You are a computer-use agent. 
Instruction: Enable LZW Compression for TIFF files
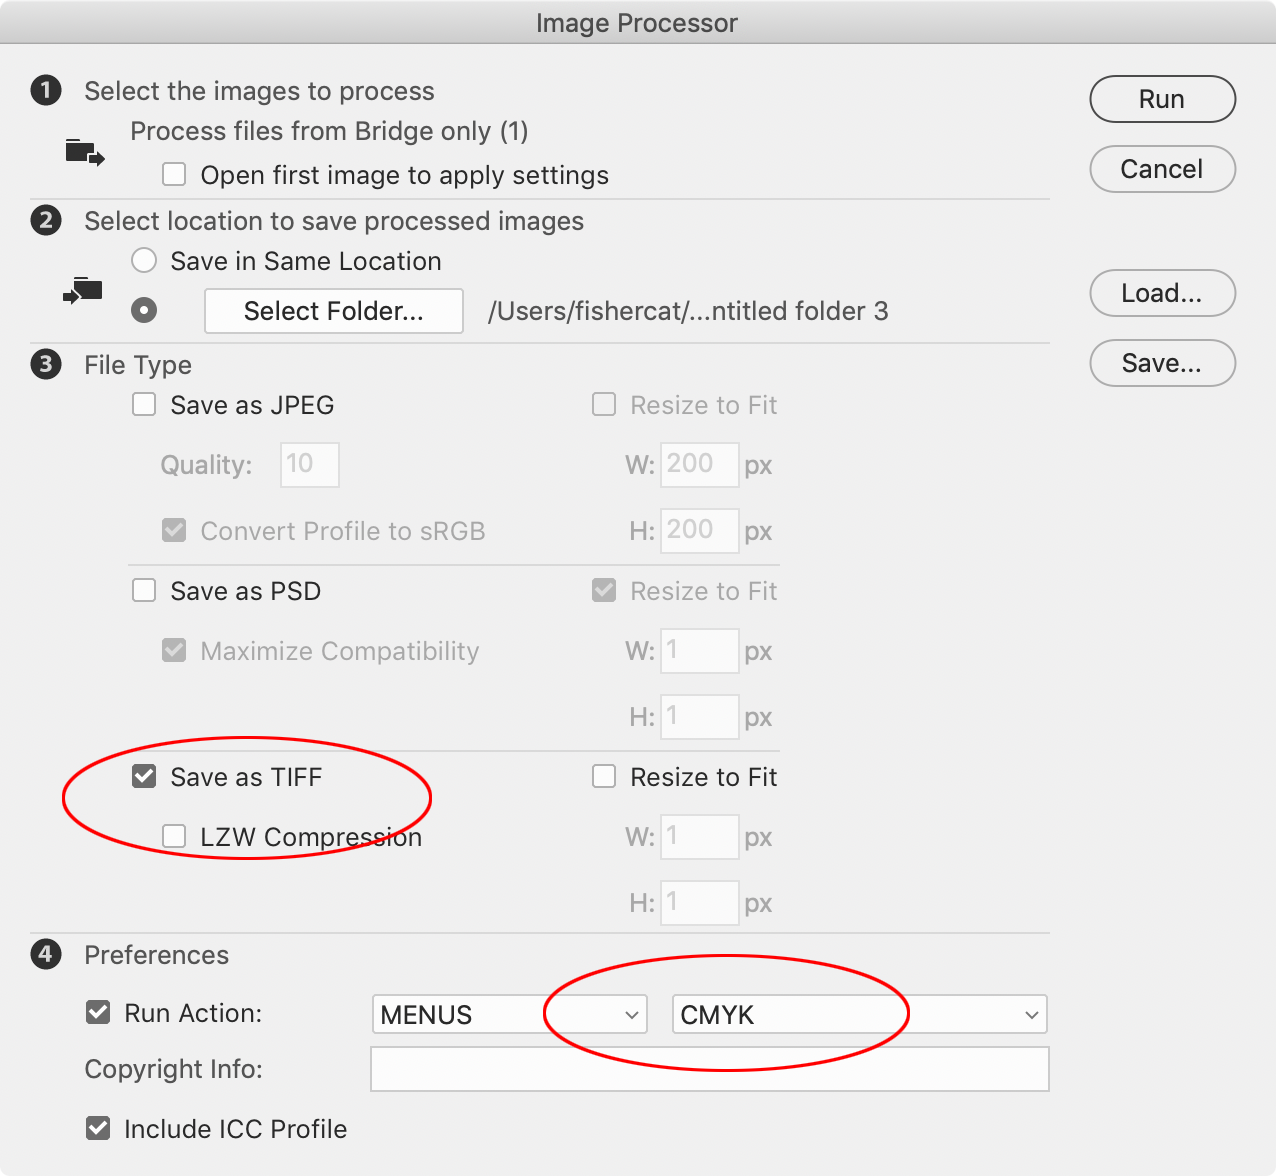174,836
